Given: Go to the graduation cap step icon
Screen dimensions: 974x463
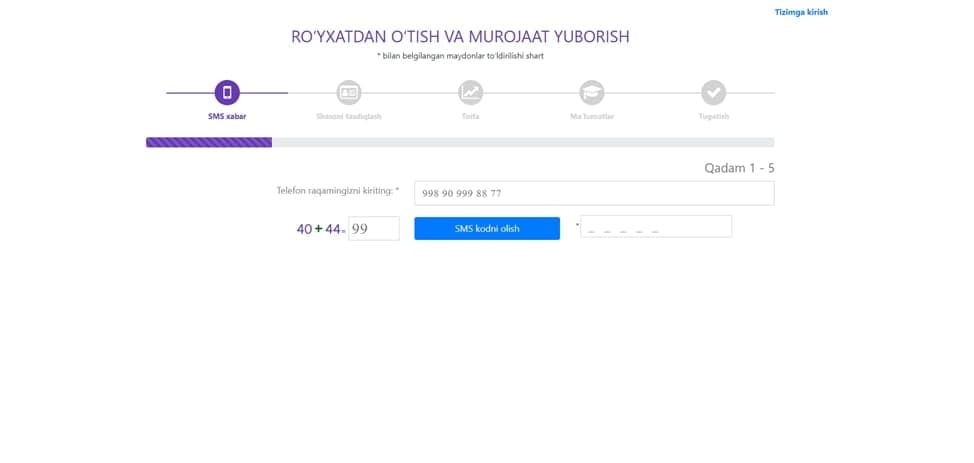Looking at the screenshot, I should [x=592, y=93].
